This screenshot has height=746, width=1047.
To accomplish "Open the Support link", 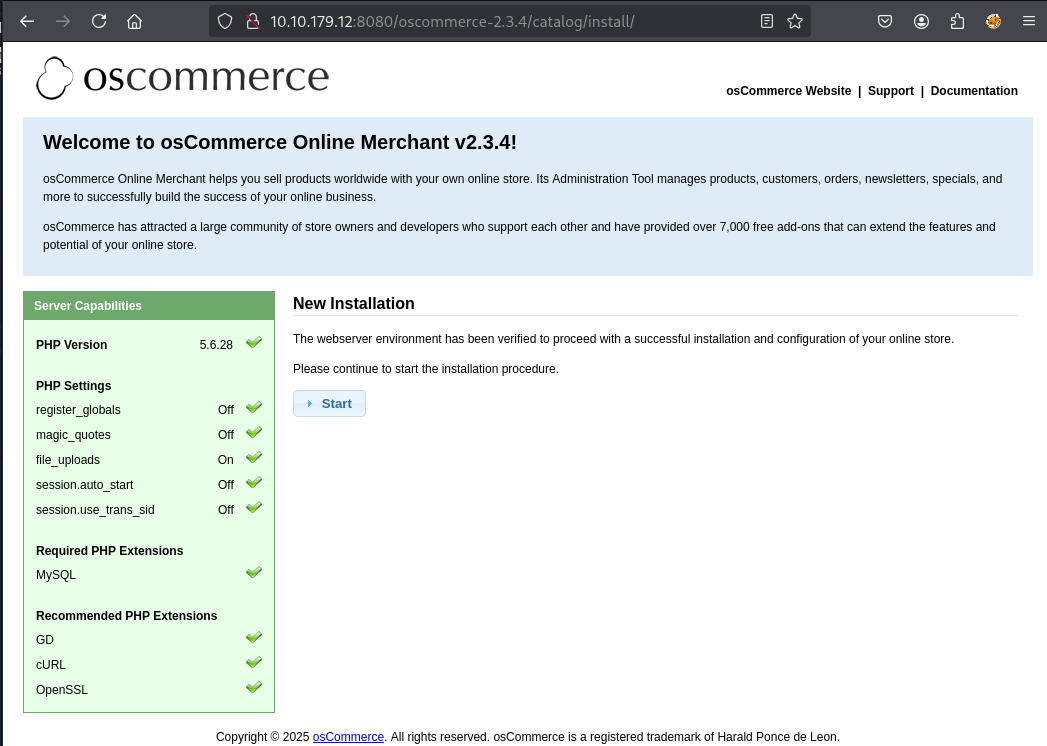I will [x=890, y=91].
